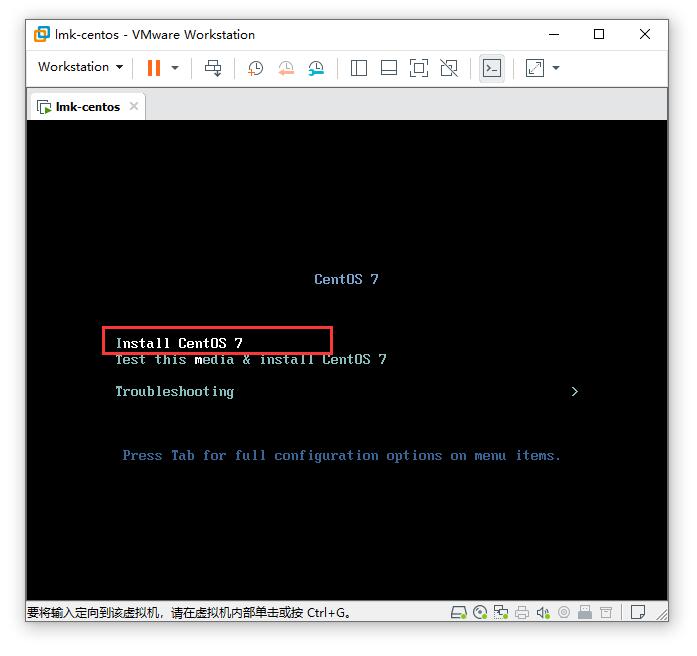
Task: Click the Ctrl+G input redirect status message
Action: coord(188,613)
